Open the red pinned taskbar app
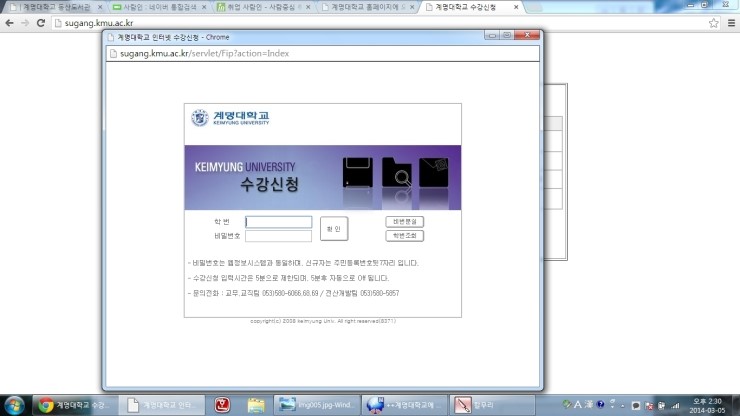Image resolution: width=740 pixels, height=416 pixels. pyautogui.click(x=222, y=405)
